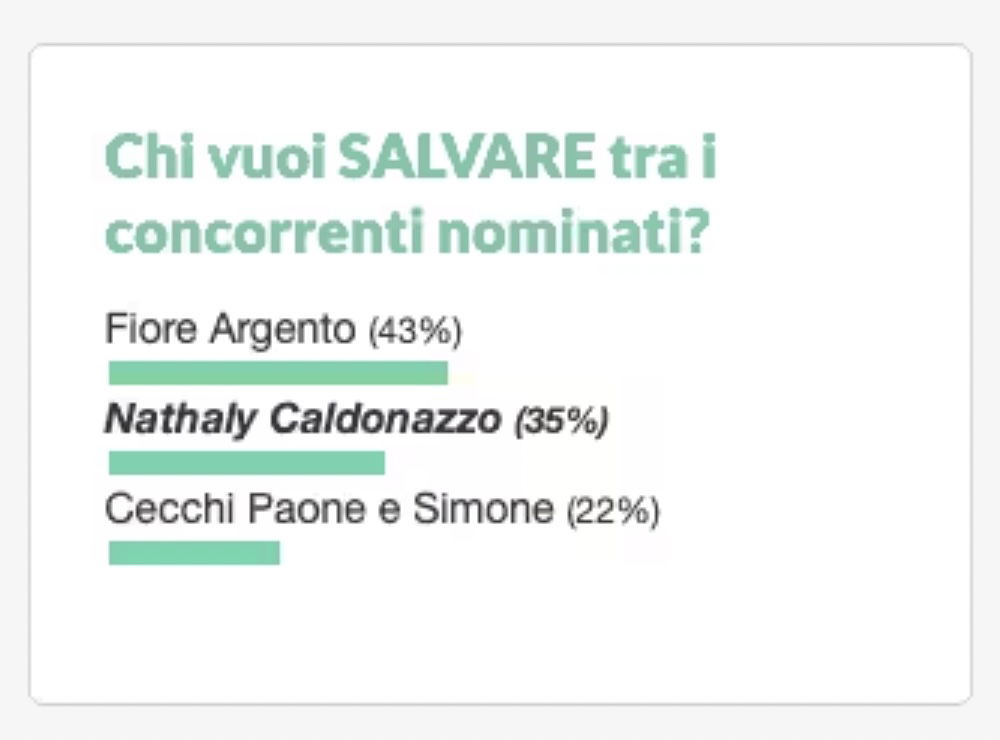The height and width of the screenshot is (740, 1000).
Task: Click the word 'Nathaly' in second option
Action: pyautogui.click(x=180, y=421)
